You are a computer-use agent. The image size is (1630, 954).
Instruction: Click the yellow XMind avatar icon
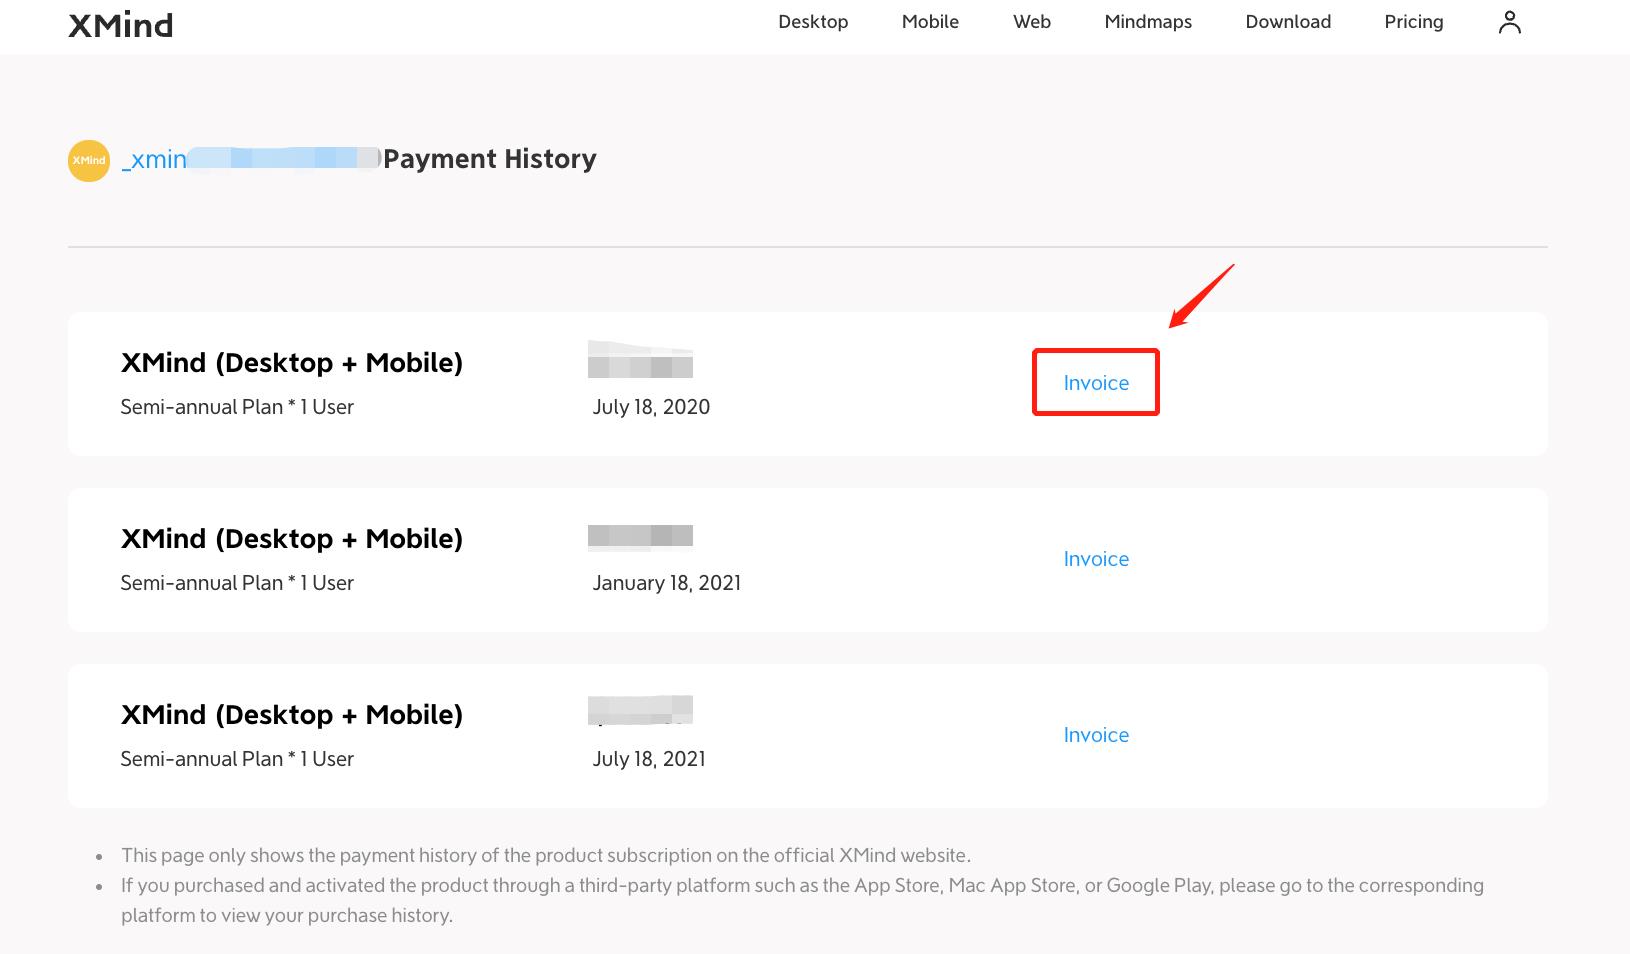point(89,160)
